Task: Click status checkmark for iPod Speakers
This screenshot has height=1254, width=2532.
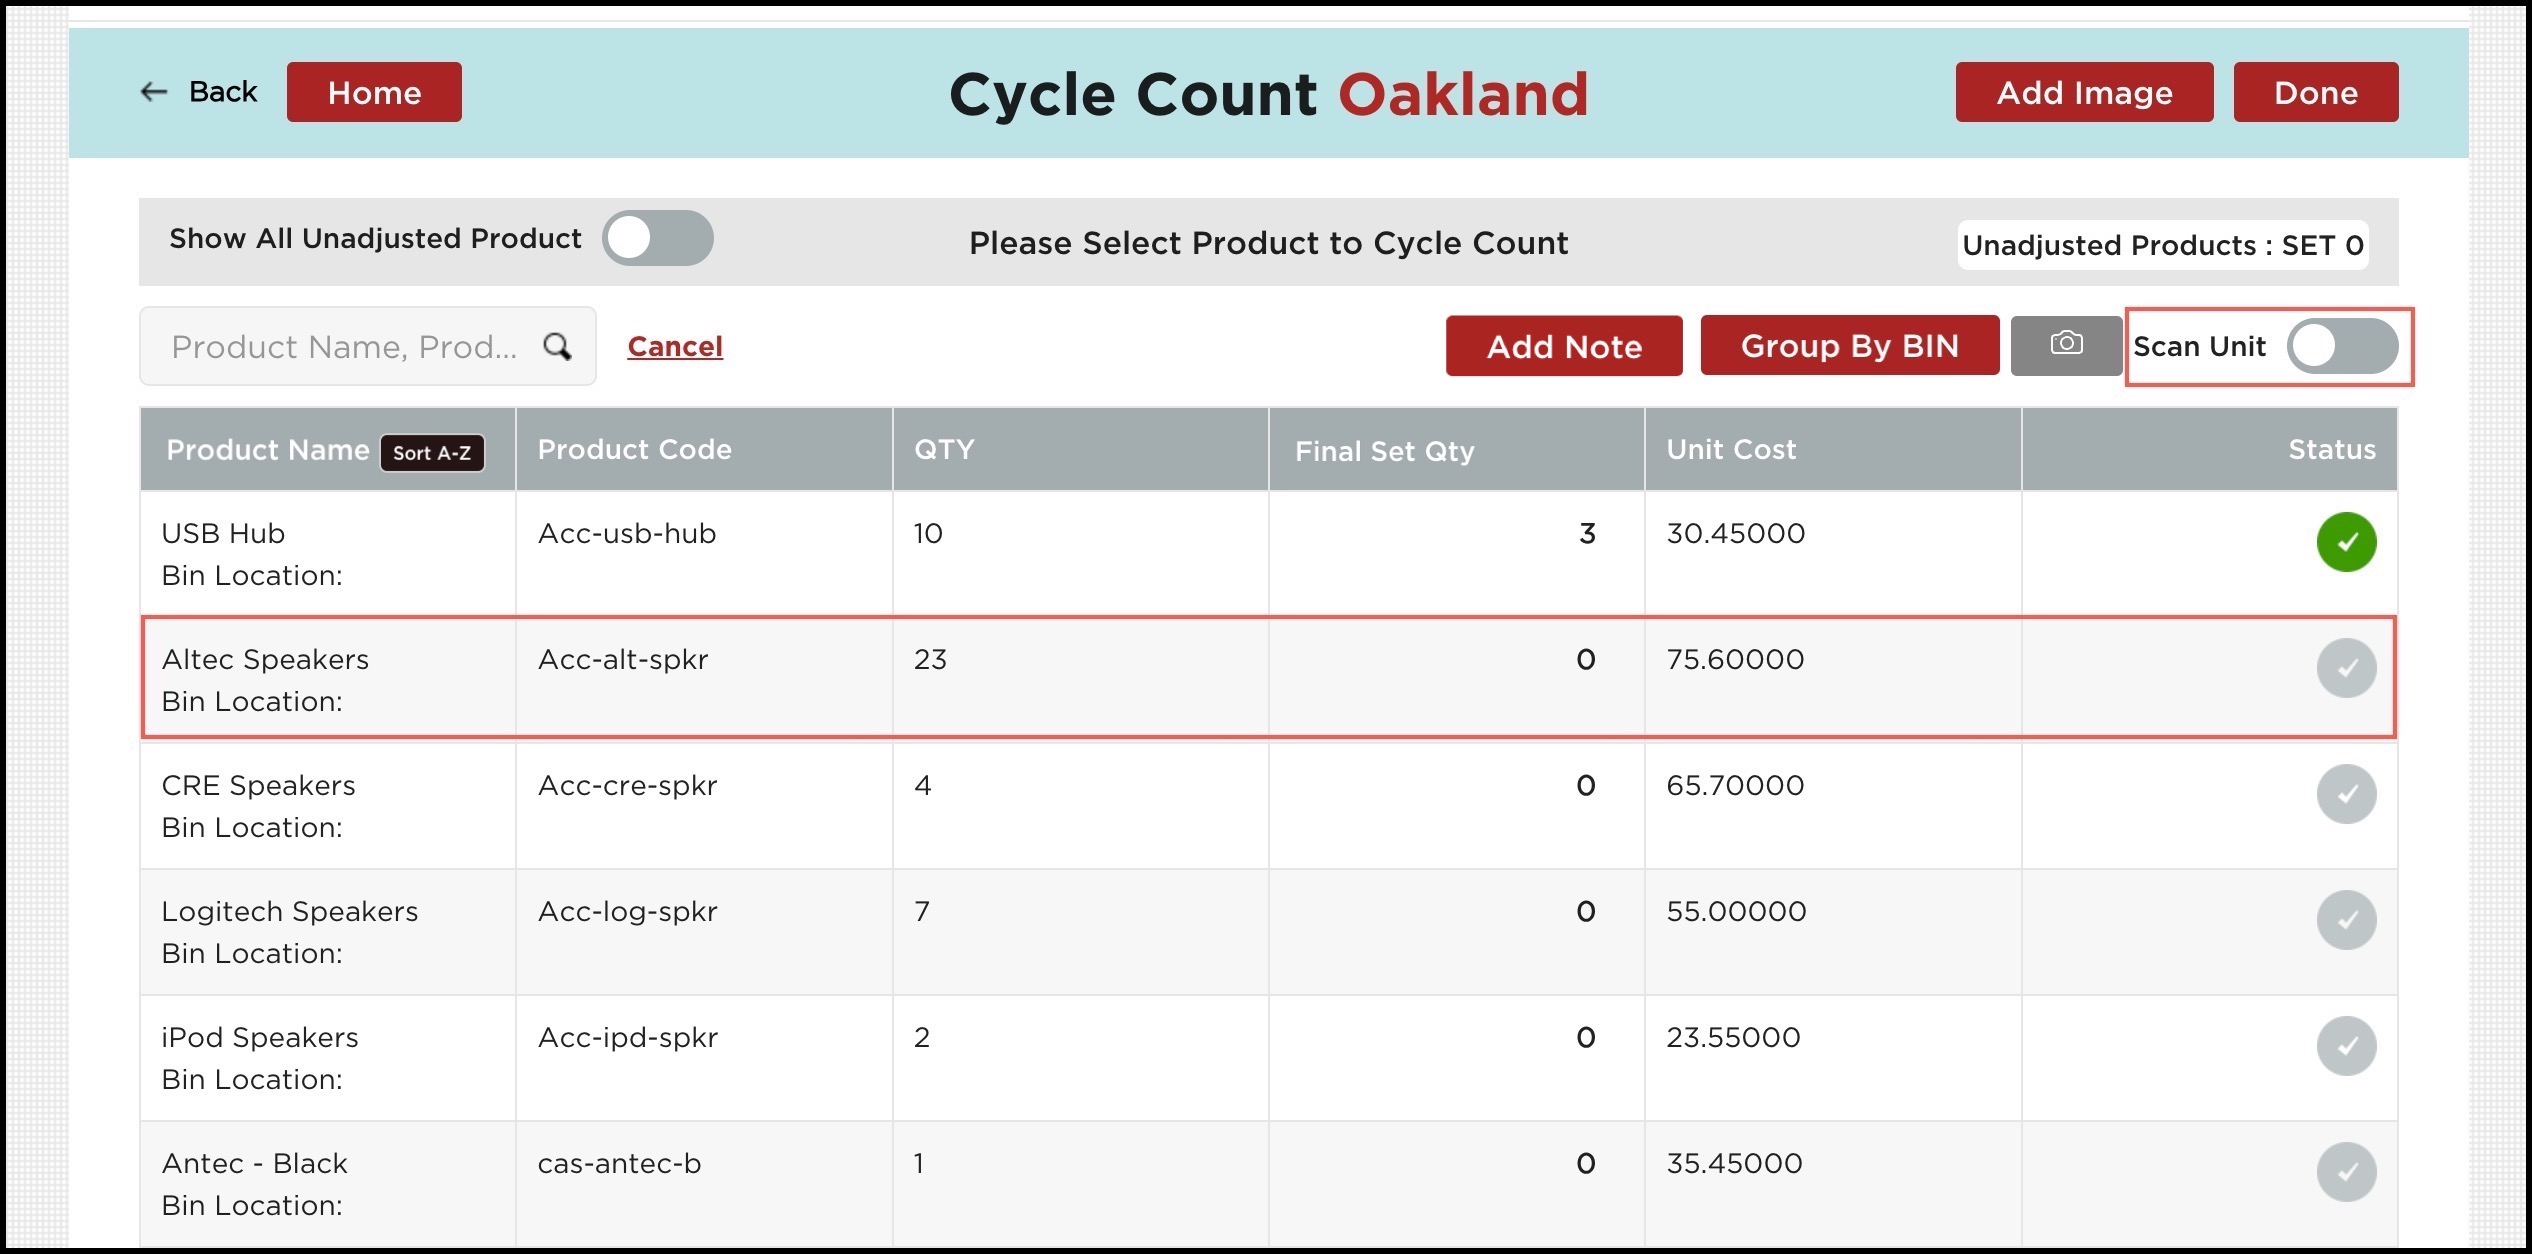Action: [2345, 1046]
